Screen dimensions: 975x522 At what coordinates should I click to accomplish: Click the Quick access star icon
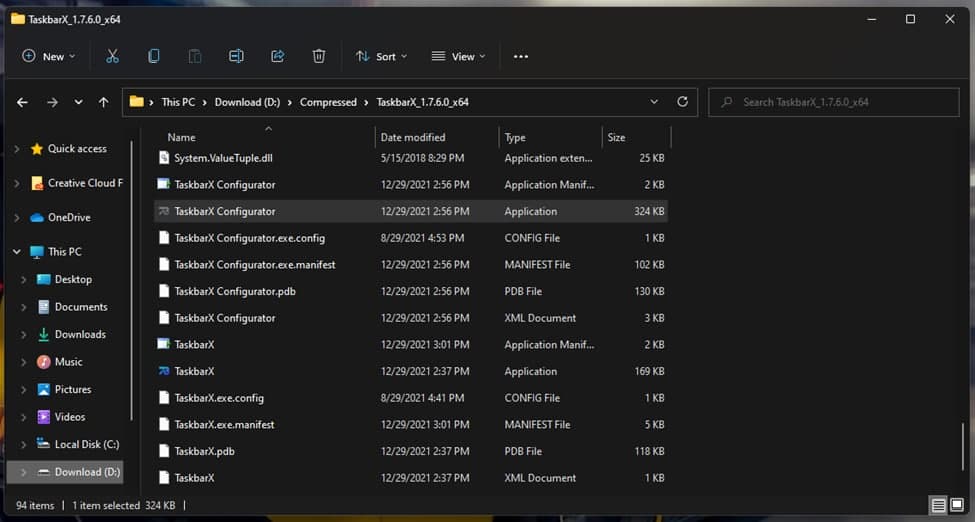(37, 149)
